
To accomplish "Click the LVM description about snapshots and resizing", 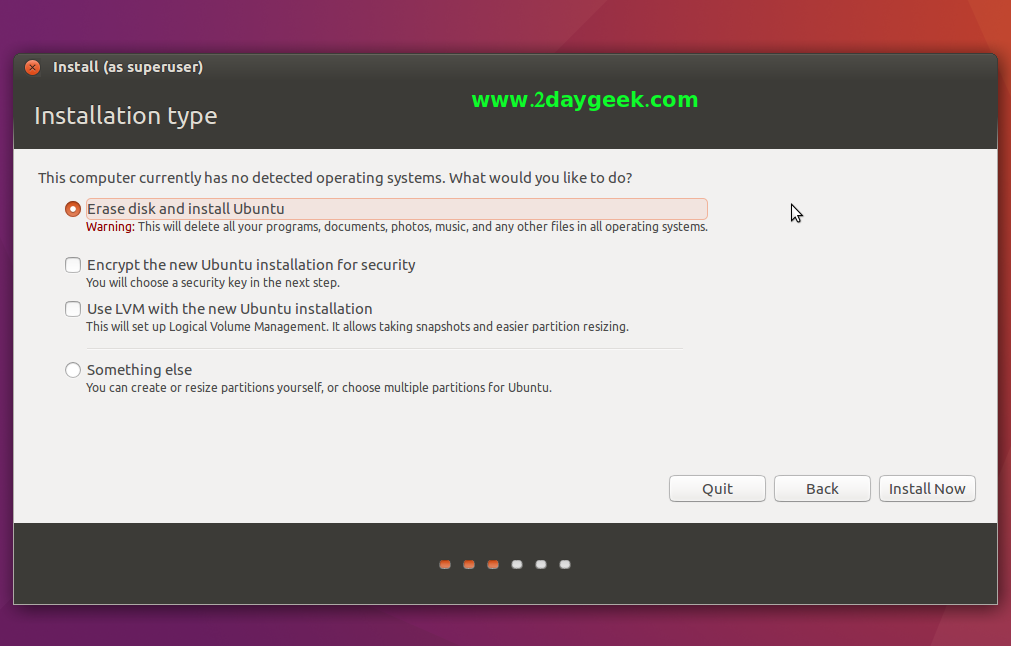I will tap(357, 327).
